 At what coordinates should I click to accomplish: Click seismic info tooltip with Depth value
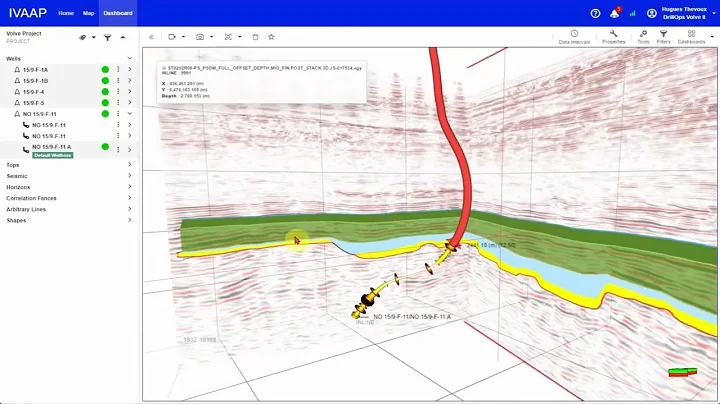tap(262, 82)
